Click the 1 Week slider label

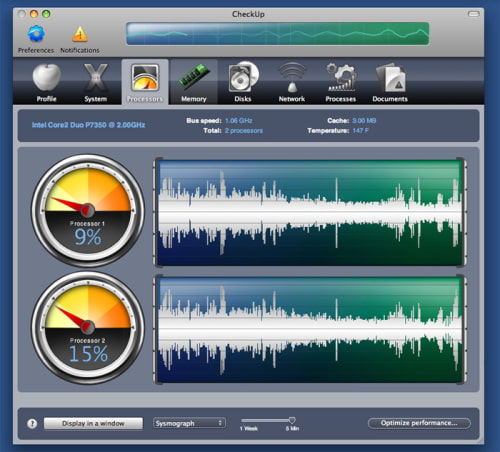[248, 429]
